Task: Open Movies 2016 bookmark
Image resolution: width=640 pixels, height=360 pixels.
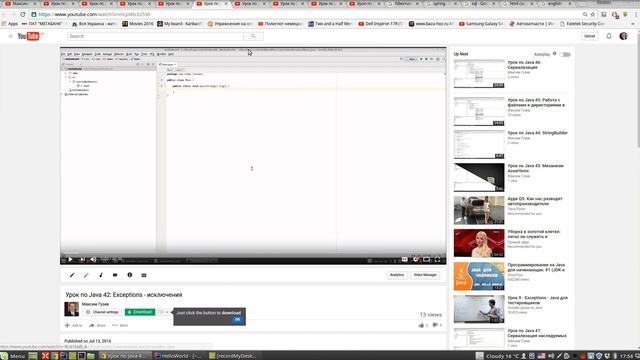Action: pyautogui.click(x=138, y=24)
